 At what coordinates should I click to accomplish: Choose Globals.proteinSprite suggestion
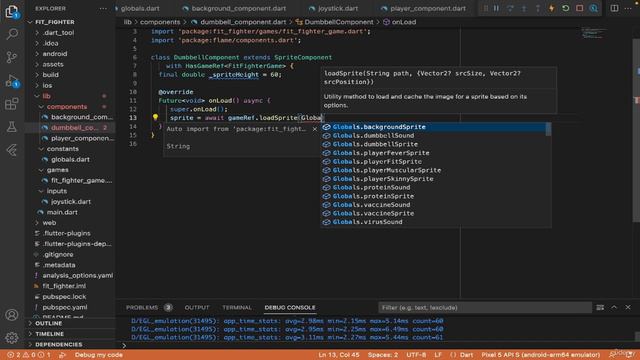[434, 196]
